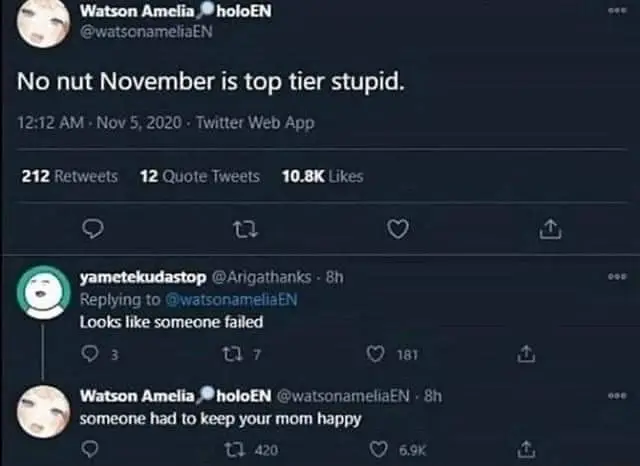
Task: Open more options on the main tweet
Action: 617,12
